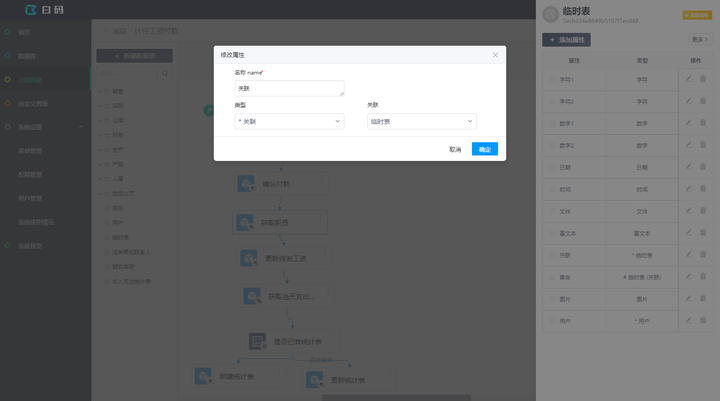This screenshot has width=720, height=401.
Task: Open 数据库 in the left sidebar
Action: [27, 56]
